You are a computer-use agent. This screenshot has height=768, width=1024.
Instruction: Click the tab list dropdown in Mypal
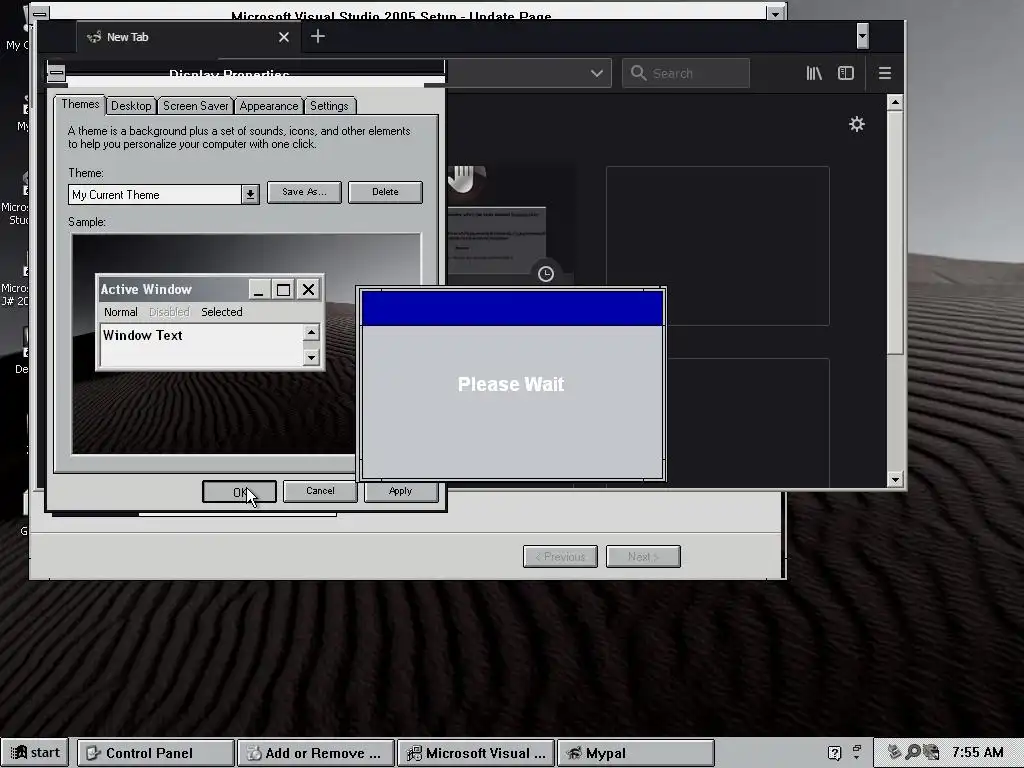862,37
